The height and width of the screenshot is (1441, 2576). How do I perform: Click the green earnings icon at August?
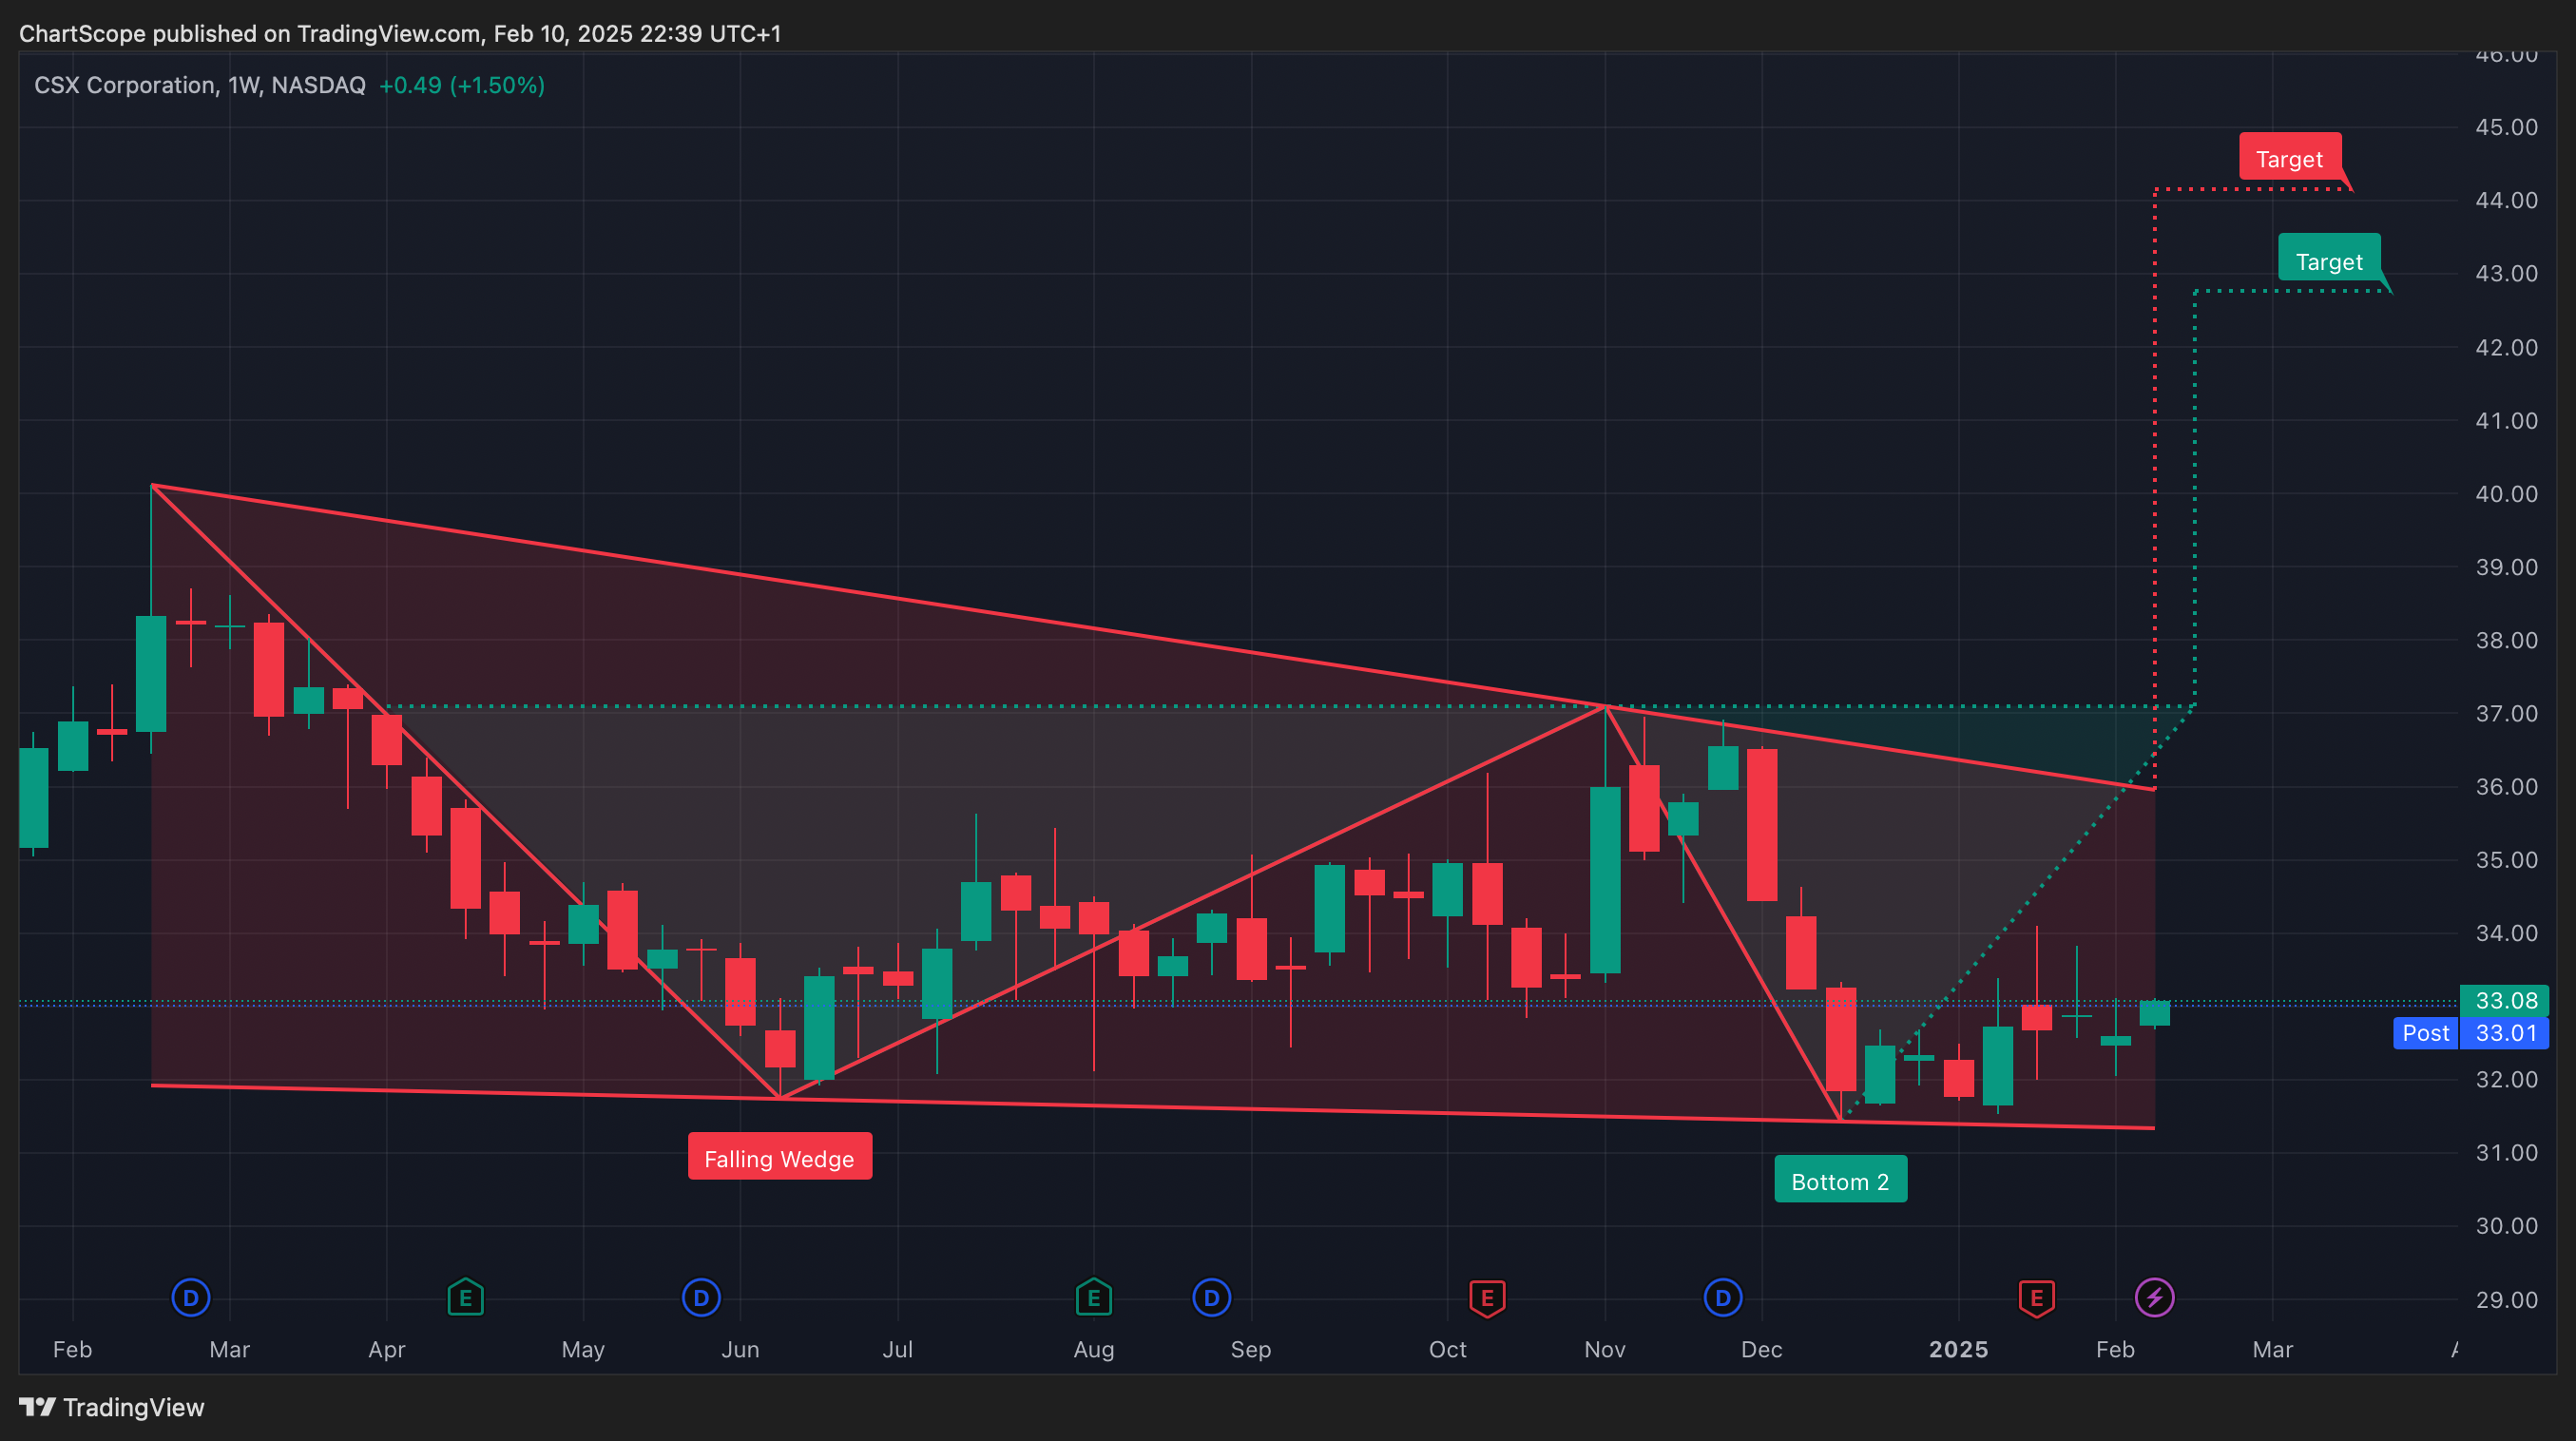click(x=1093, y=1298)
